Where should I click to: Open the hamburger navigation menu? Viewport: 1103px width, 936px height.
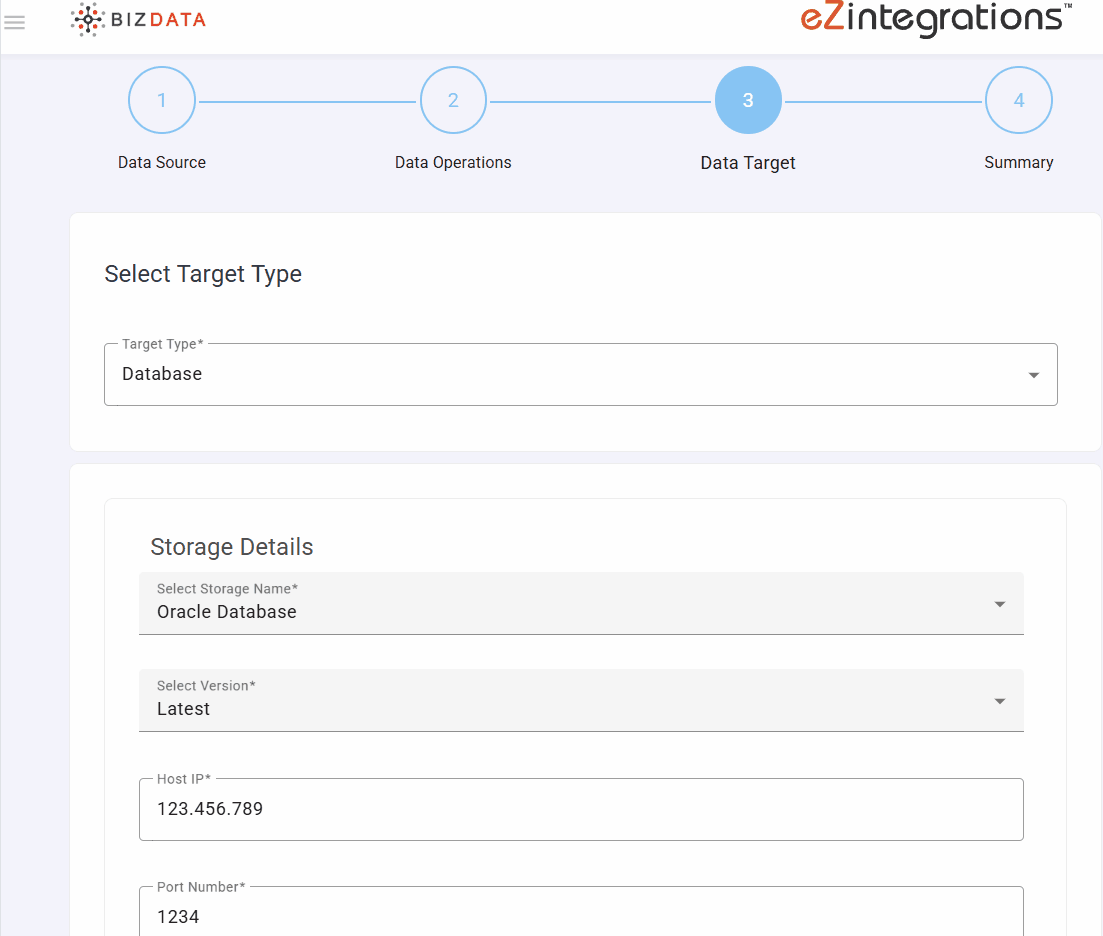click(x=15, y=22)
